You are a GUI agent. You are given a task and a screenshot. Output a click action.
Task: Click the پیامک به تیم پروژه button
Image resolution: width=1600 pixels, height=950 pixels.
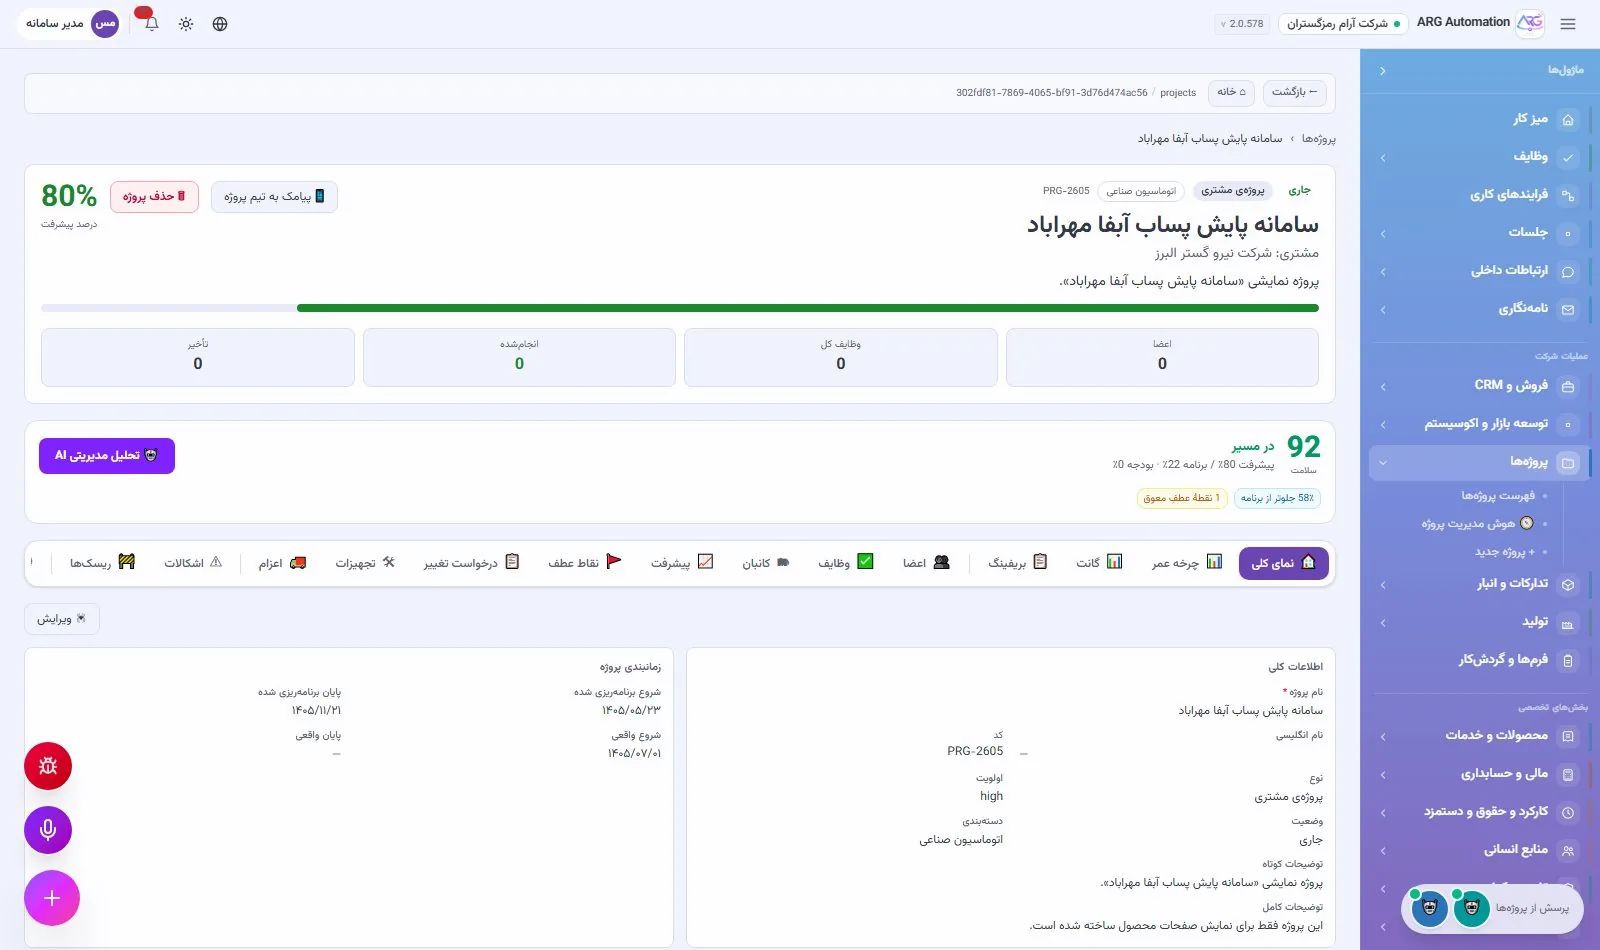coord(274,197)
